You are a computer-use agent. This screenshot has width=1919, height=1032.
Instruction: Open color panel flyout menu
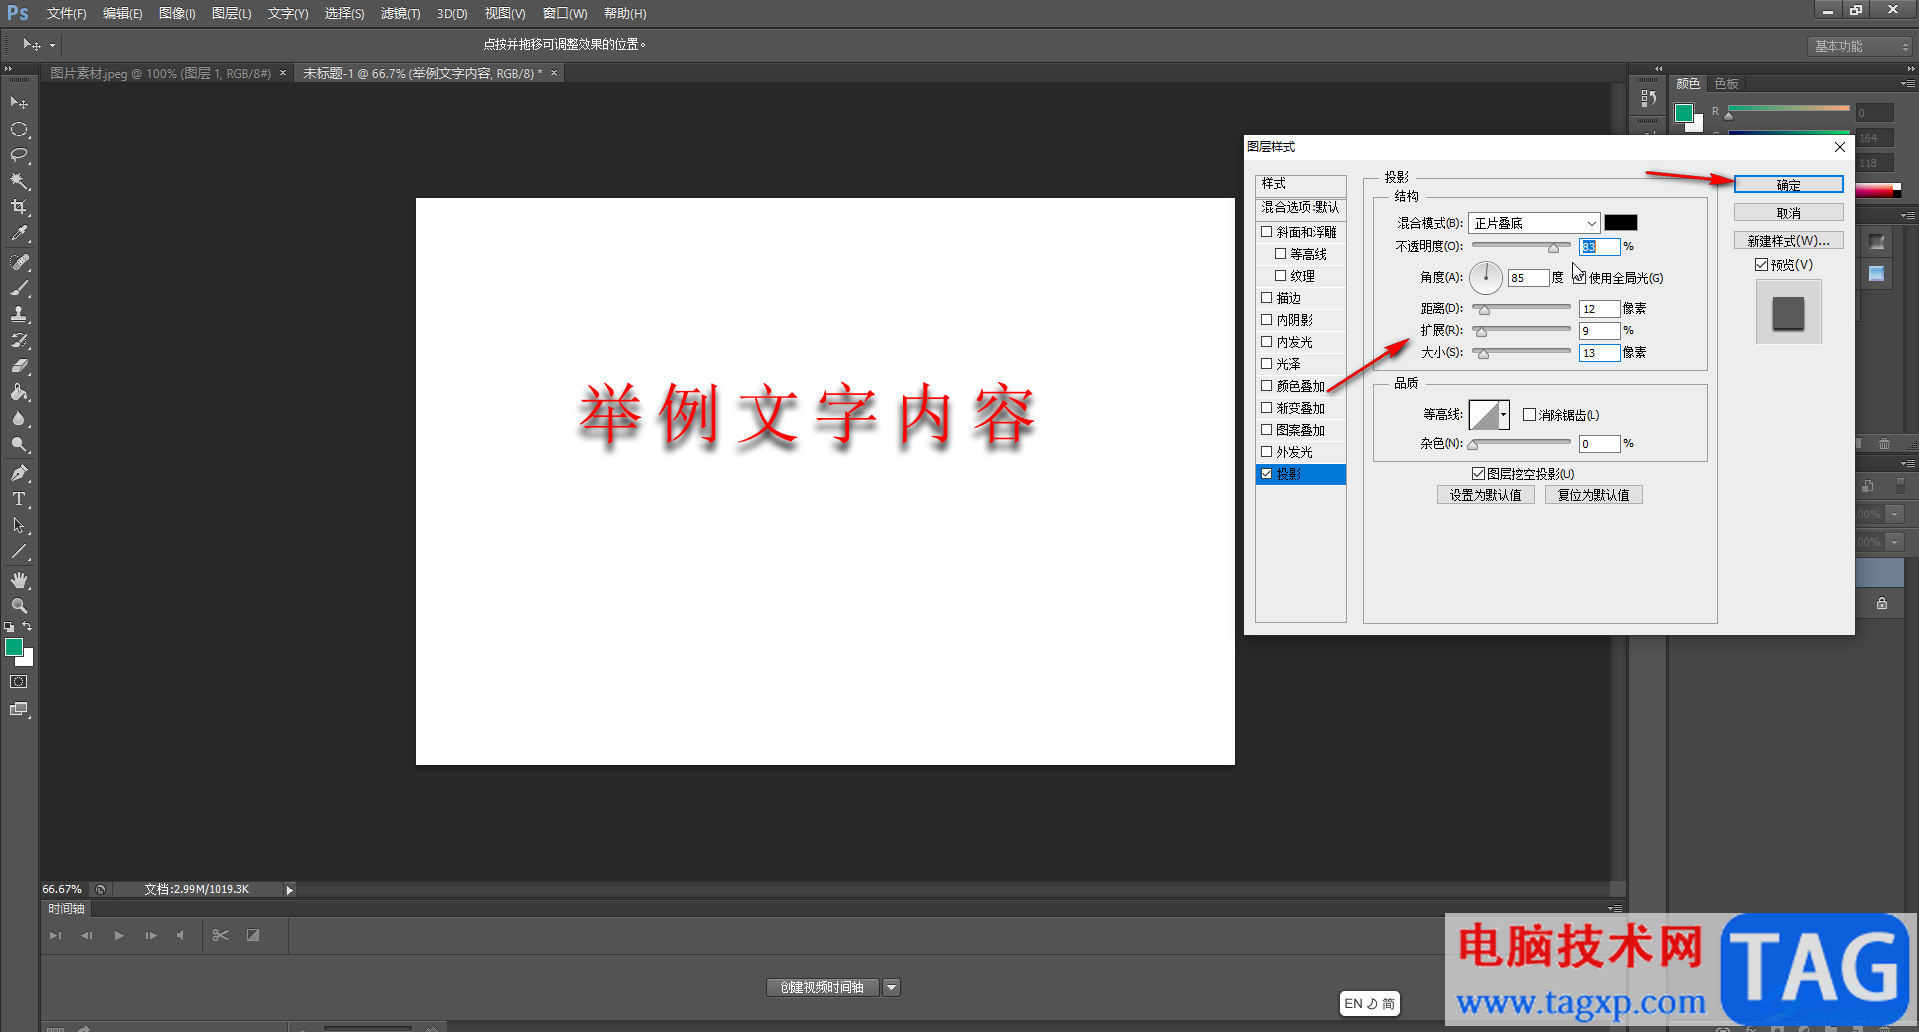click(1907, 84)
